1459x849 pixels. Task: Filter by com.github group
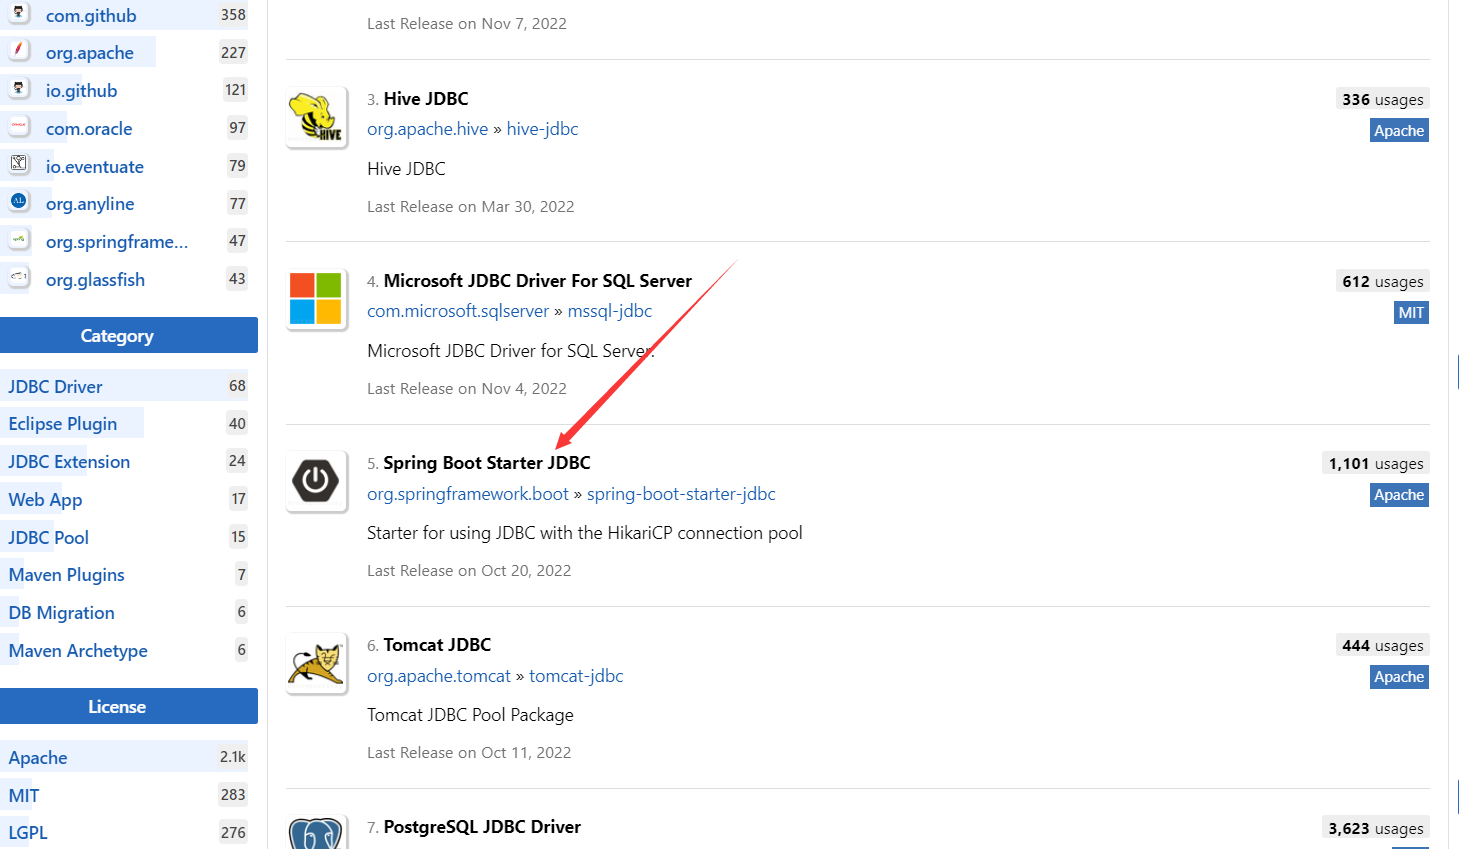(x=91, y=16)
